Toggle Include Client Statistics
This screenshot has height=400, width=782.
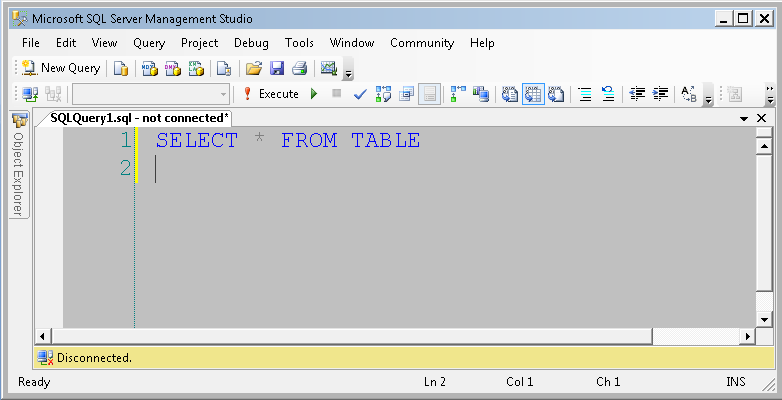pos(481,94)
